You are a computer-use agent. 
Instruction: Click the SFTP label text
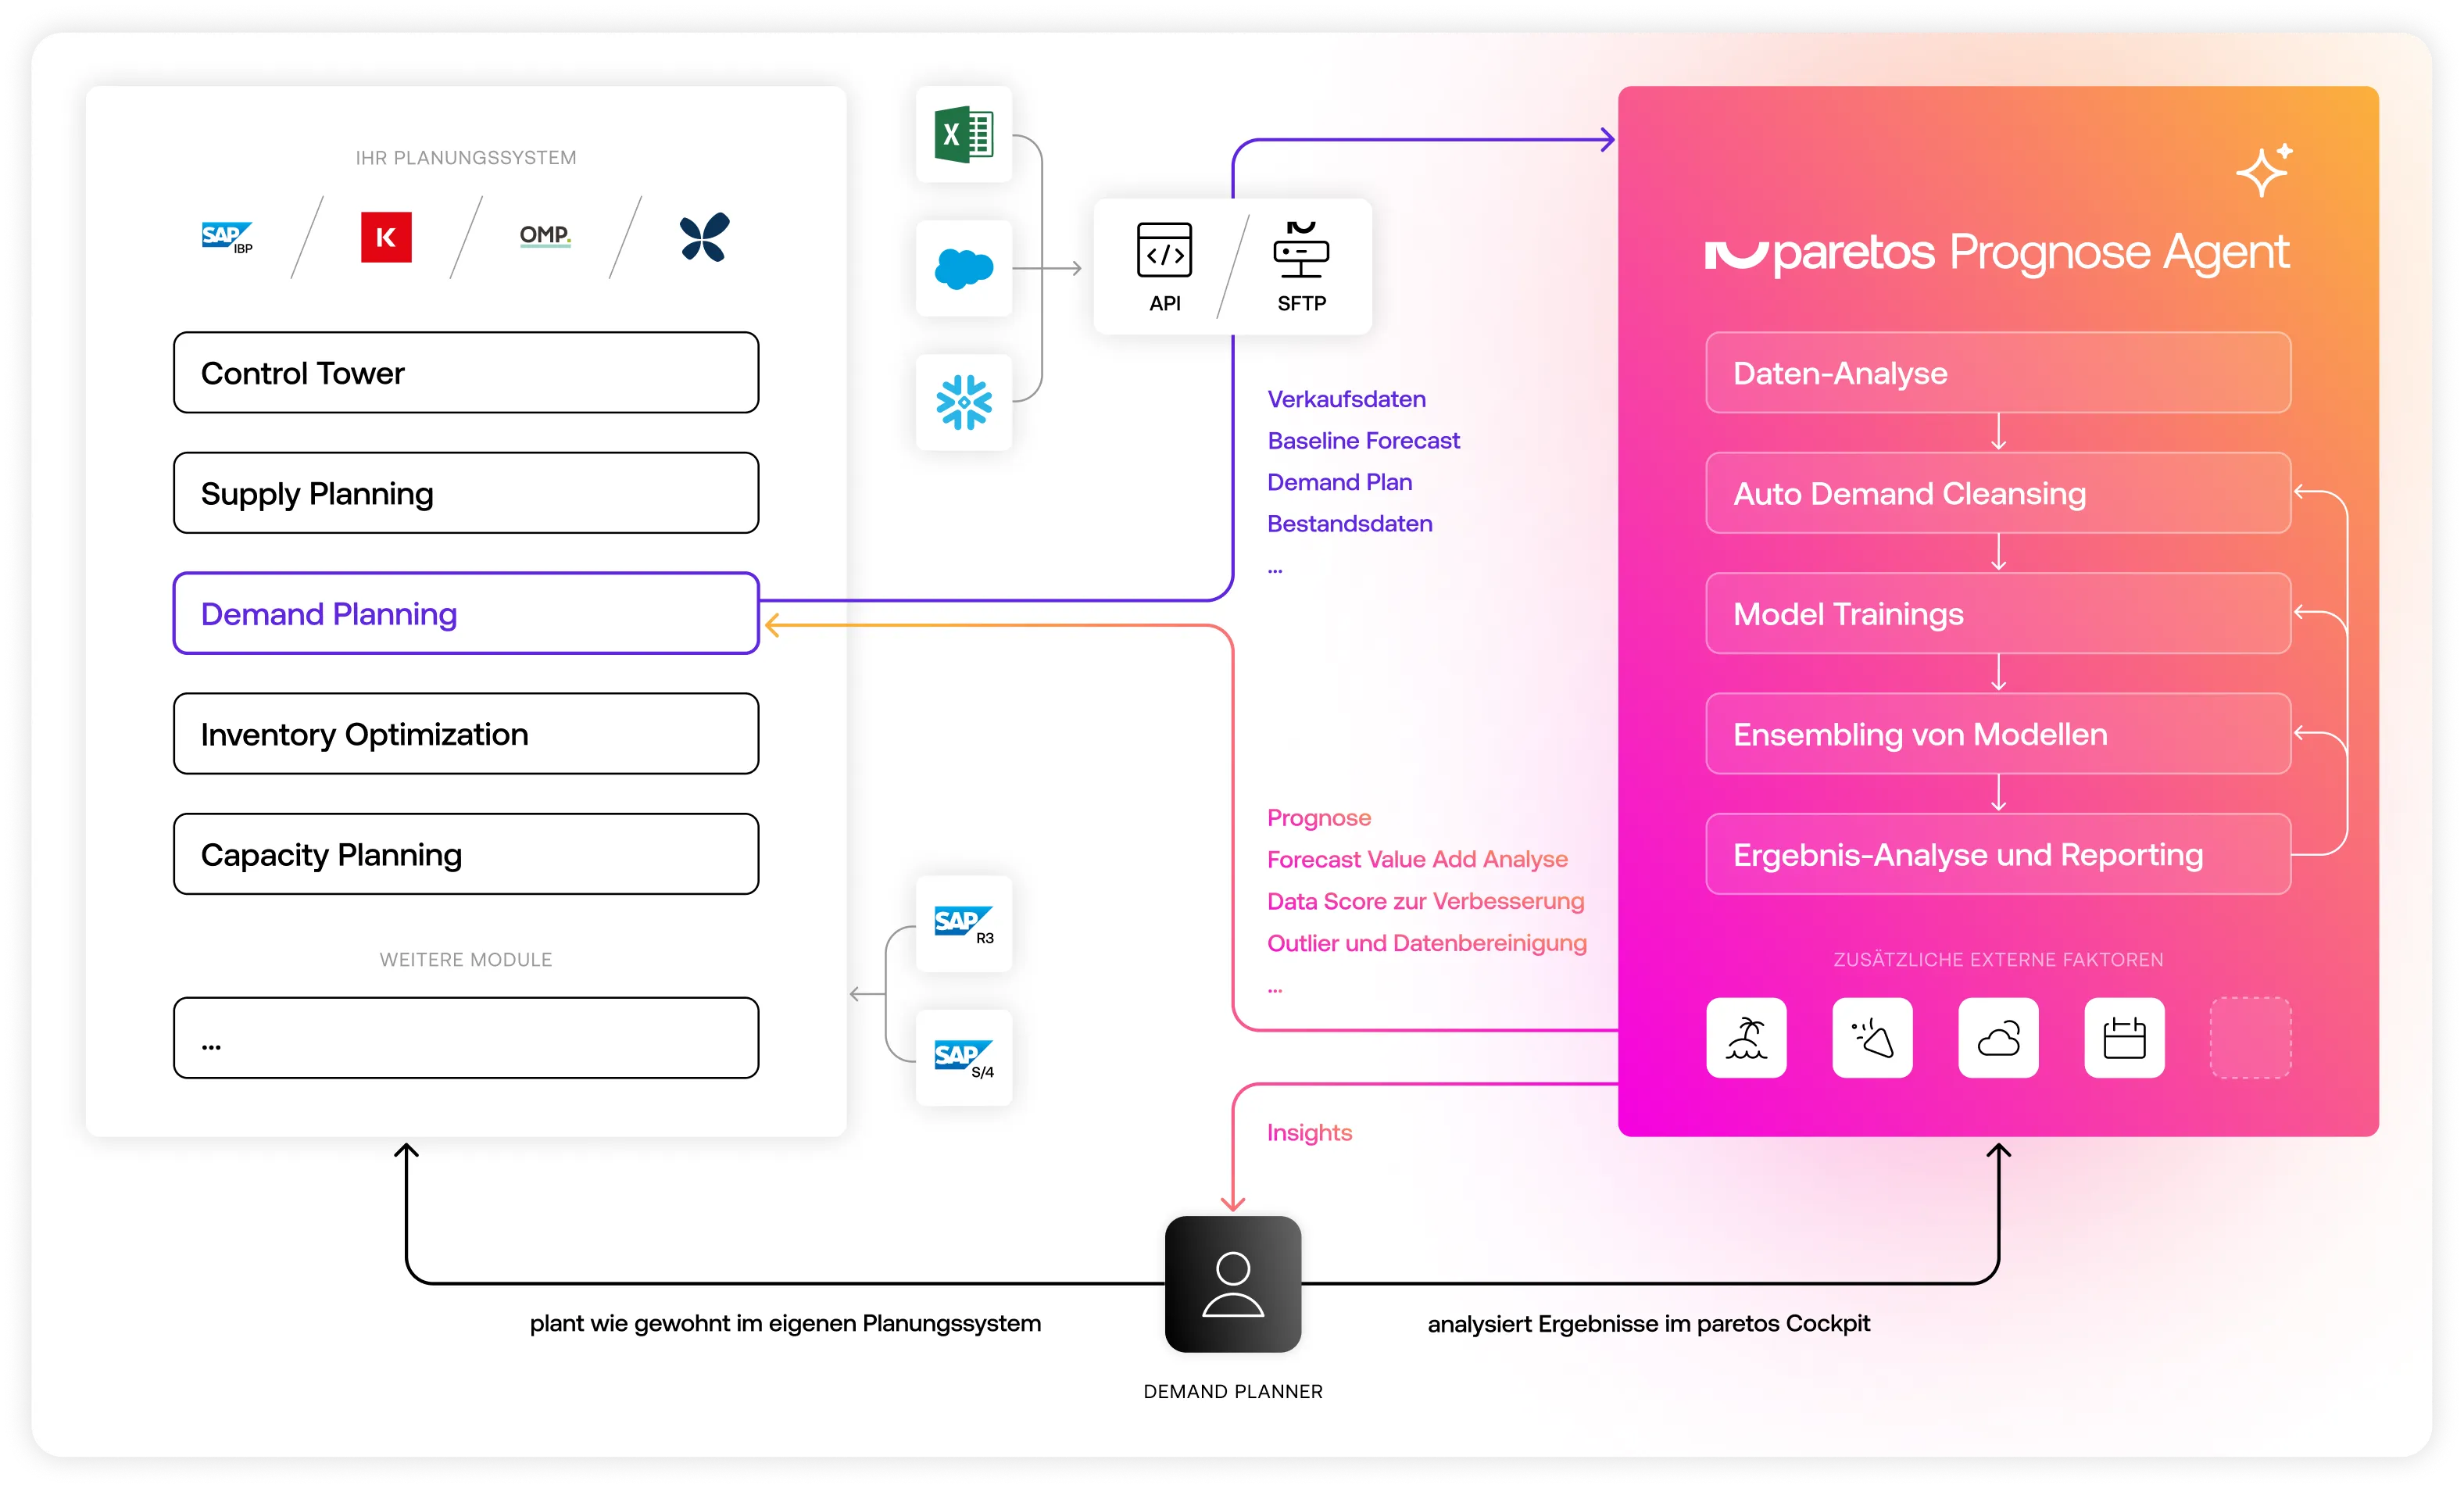(x=1301, y=303)
